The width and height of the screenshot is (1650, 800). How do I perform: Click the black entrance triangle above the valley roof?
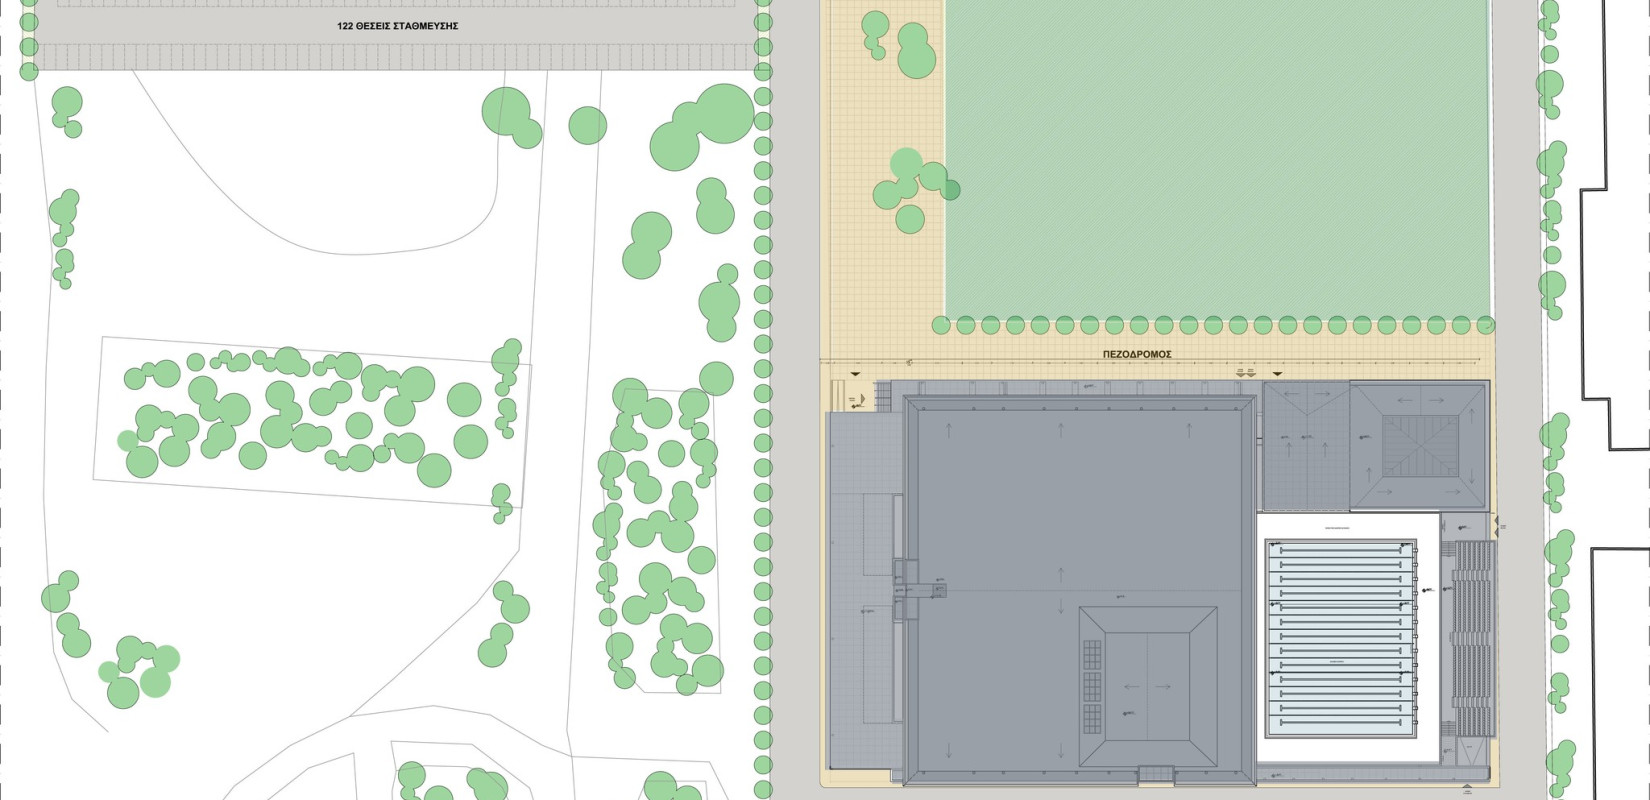pyautogui.click(x=1276, y=374)
